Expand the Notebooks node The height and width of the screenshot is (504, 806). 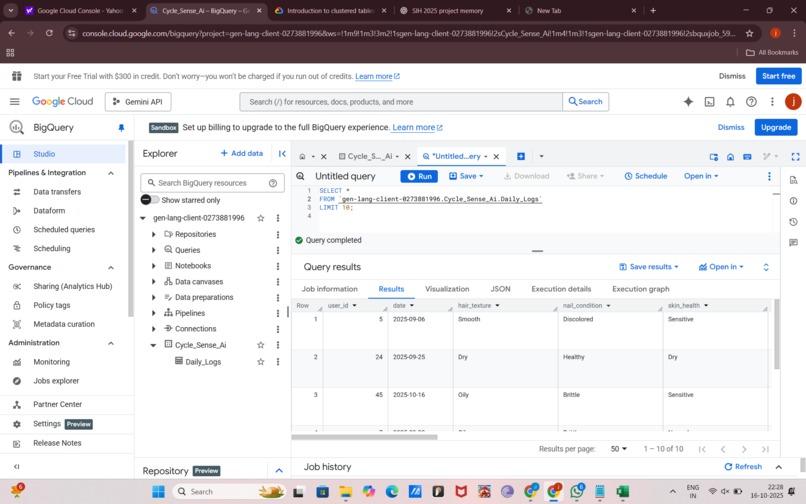tap(153, 266)
